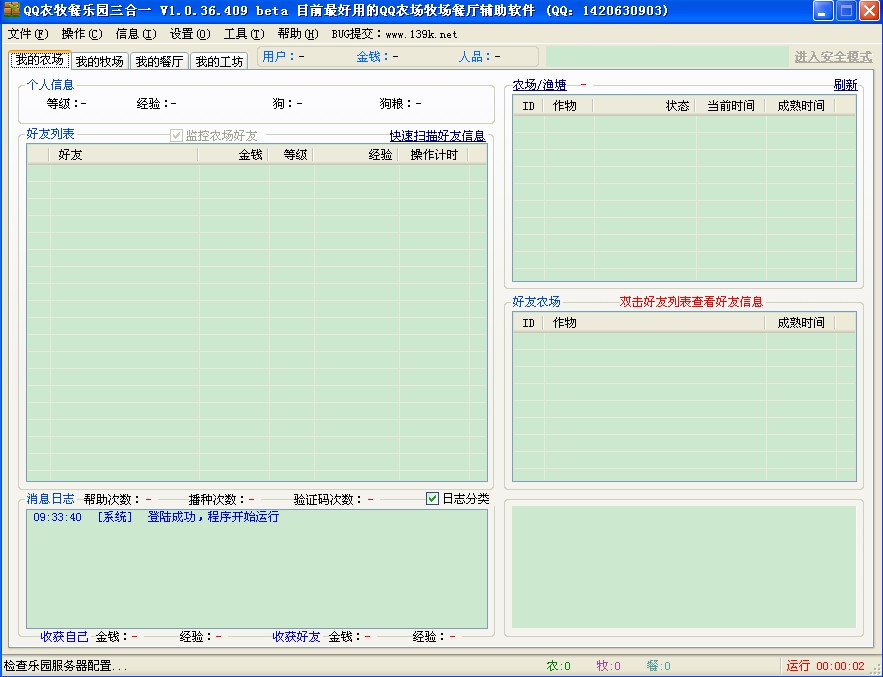The height and width of the screenshot is (677, 883).
Task: Click 刷新 link in farm panel
Action: tap(845, 85)
